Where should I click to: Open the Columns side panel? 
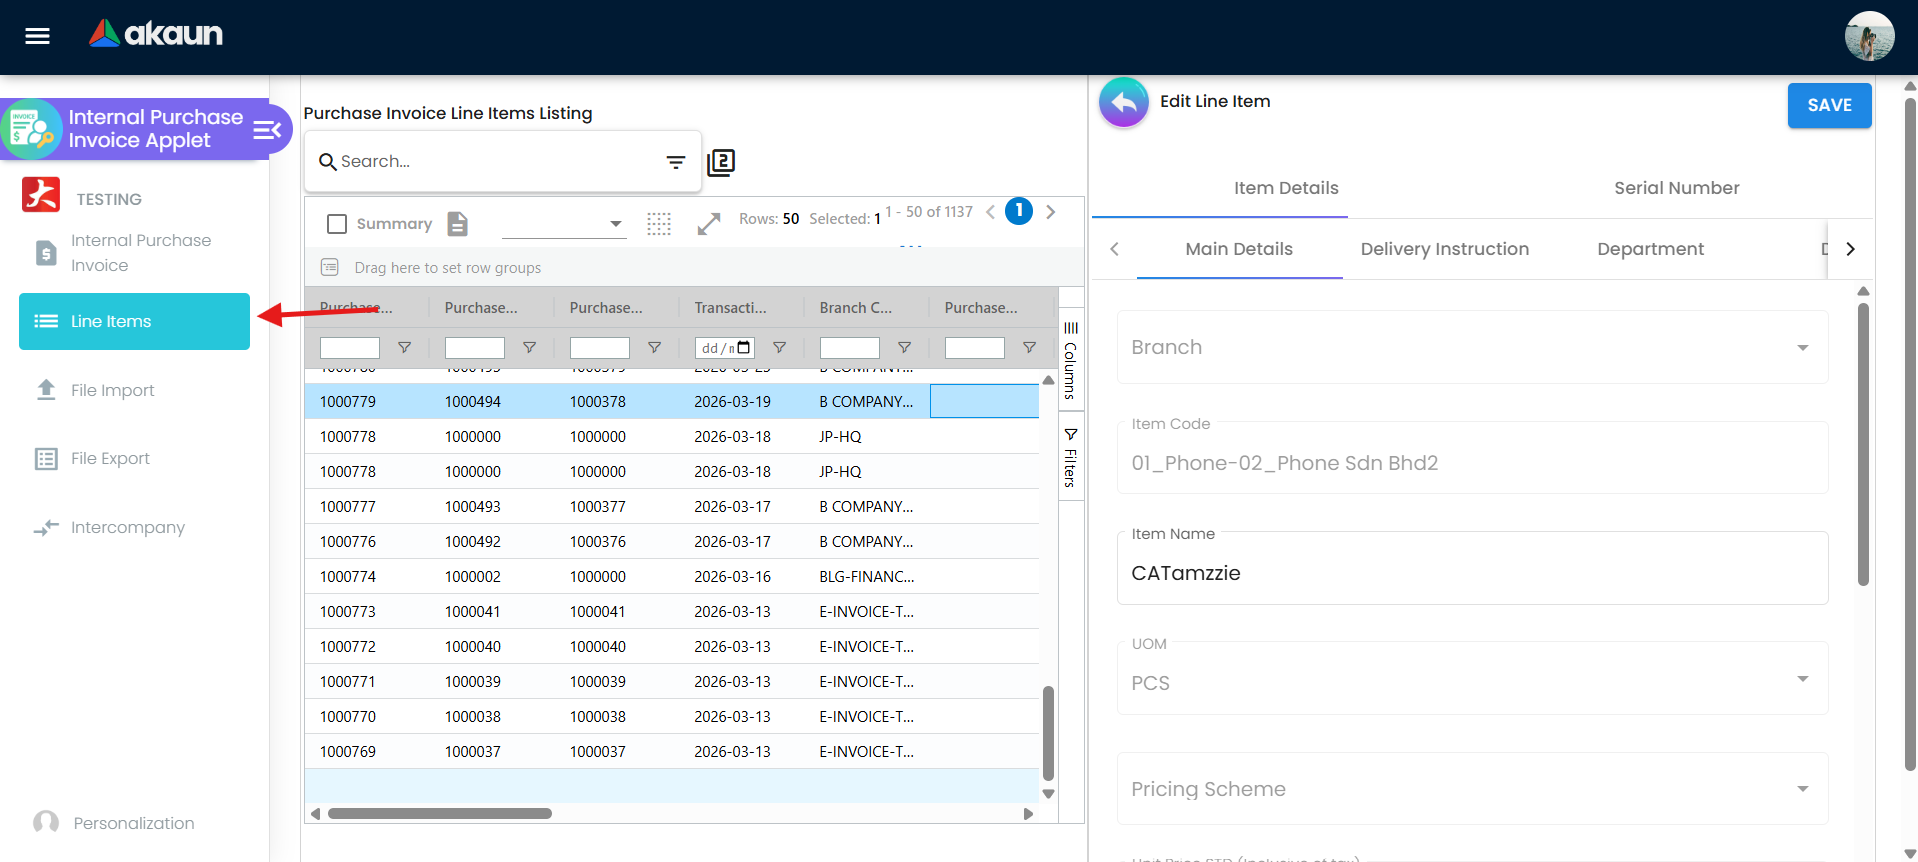coord(1070,360)
